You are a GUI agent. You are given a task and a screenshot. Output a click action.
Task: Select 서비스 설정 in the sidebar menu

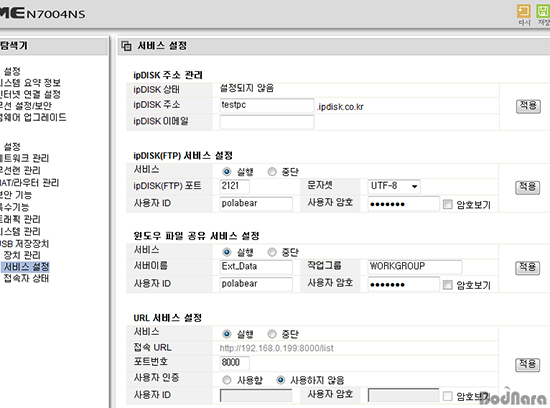(26, 267)
